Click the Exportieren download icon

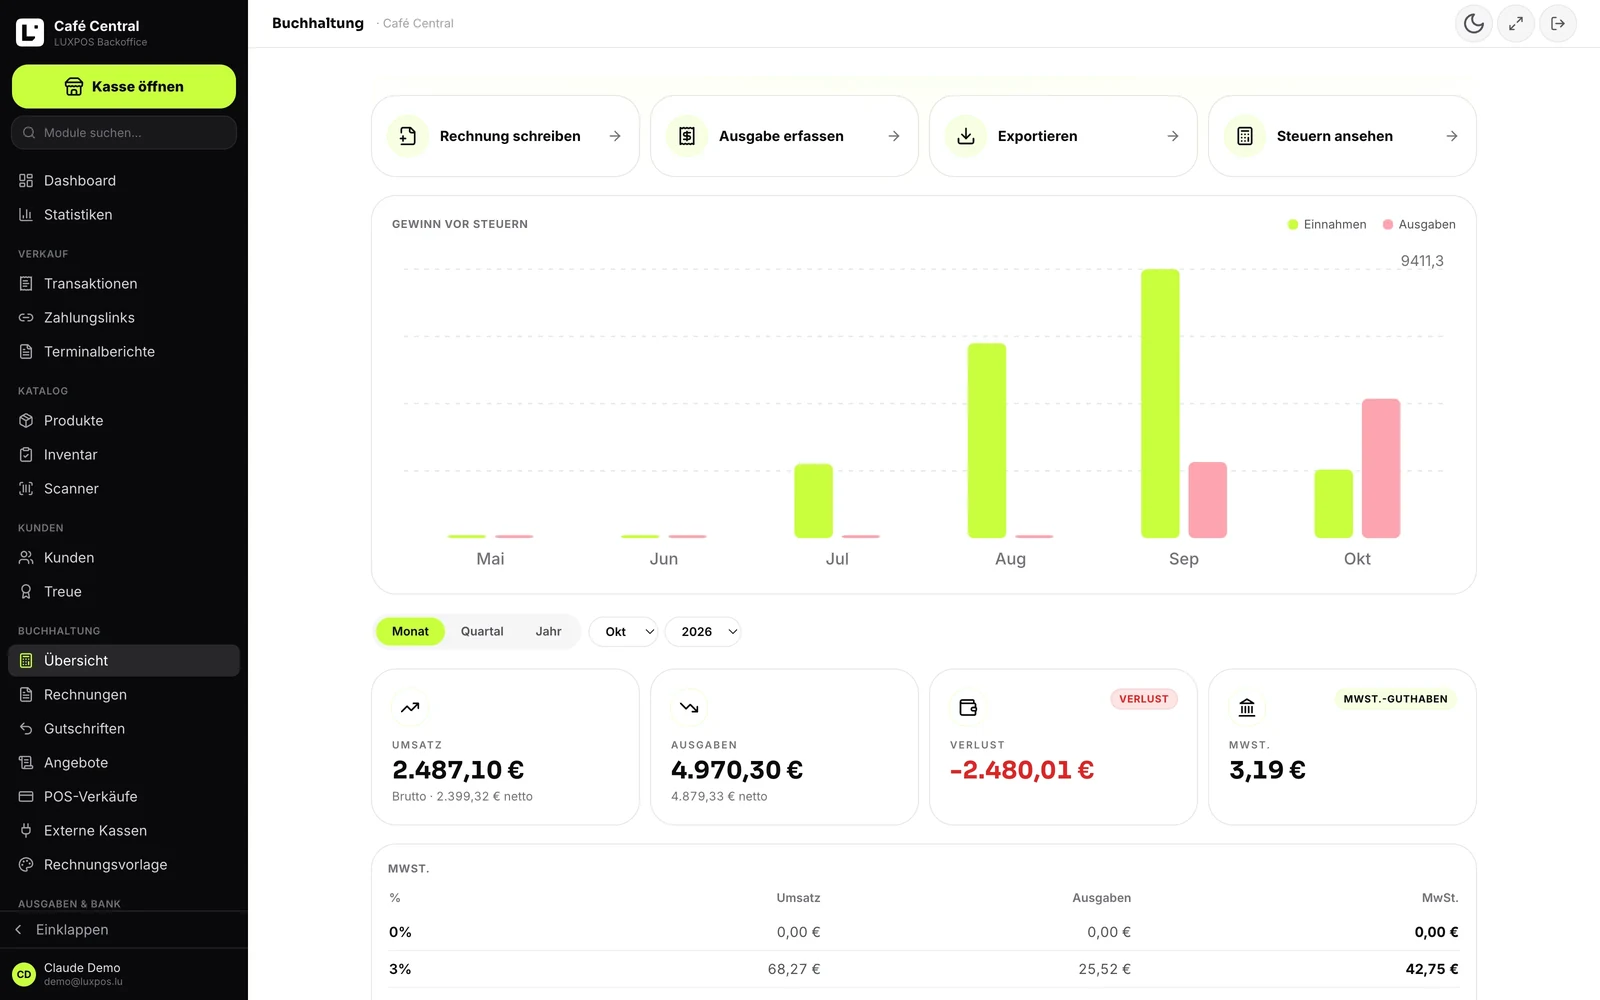[x=966, y=136]
